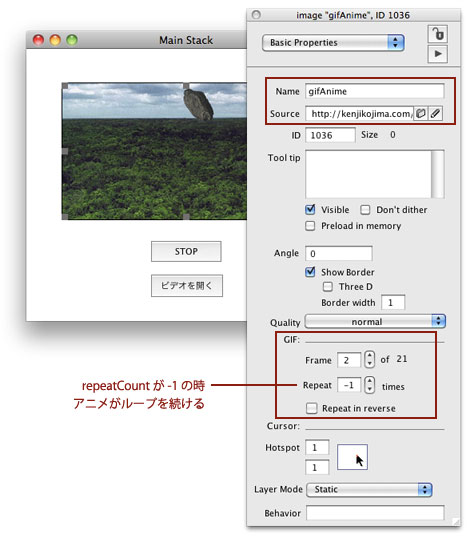Open the file browse icon beside Source

point(420,113)
